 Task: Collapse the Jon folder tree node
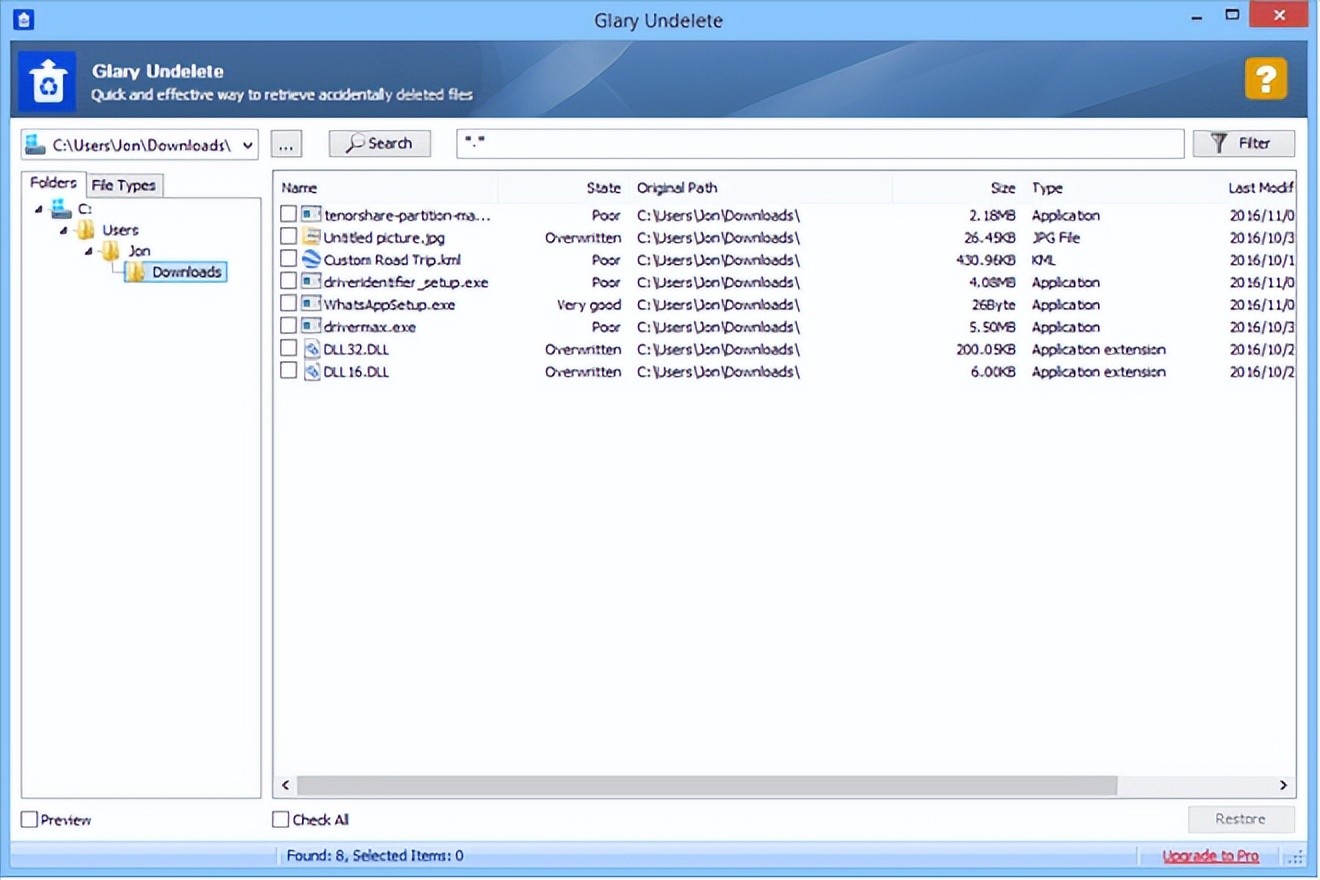(87, 251)
